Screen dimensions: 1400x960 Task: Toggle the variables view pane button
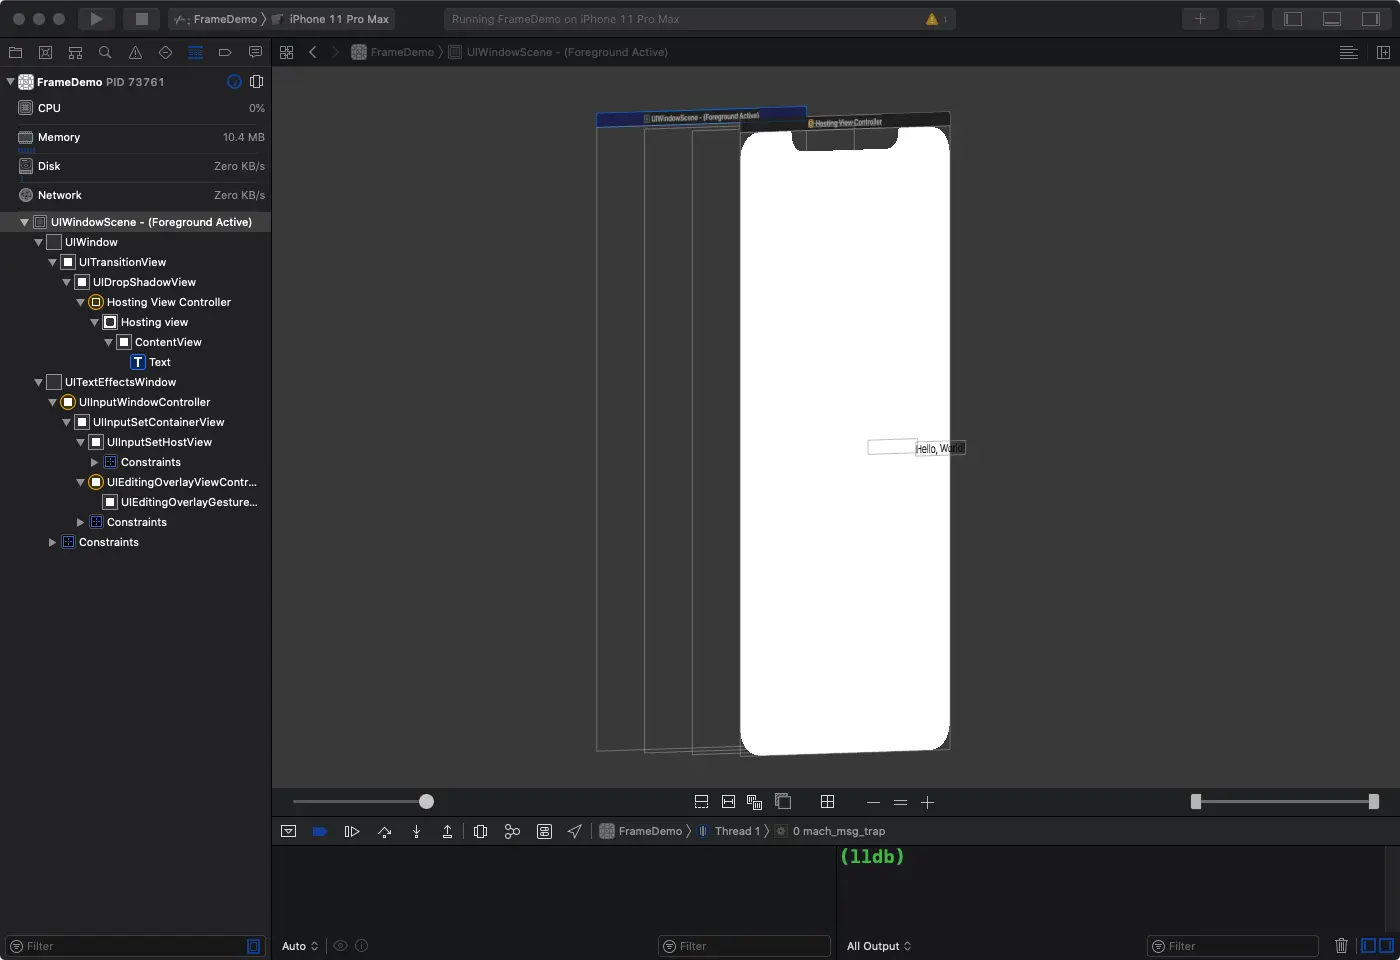tap(1369, 945)
